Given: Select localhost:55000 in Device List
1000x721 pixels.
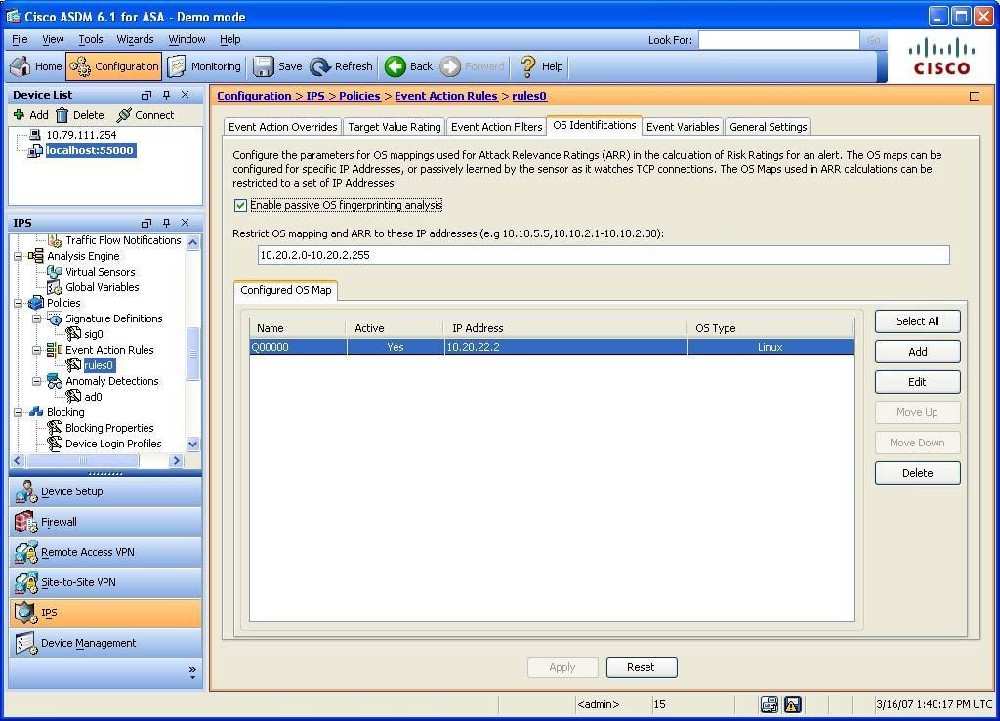Looking at the screenshot, I should pyautogui.click(x=90, y=150).
